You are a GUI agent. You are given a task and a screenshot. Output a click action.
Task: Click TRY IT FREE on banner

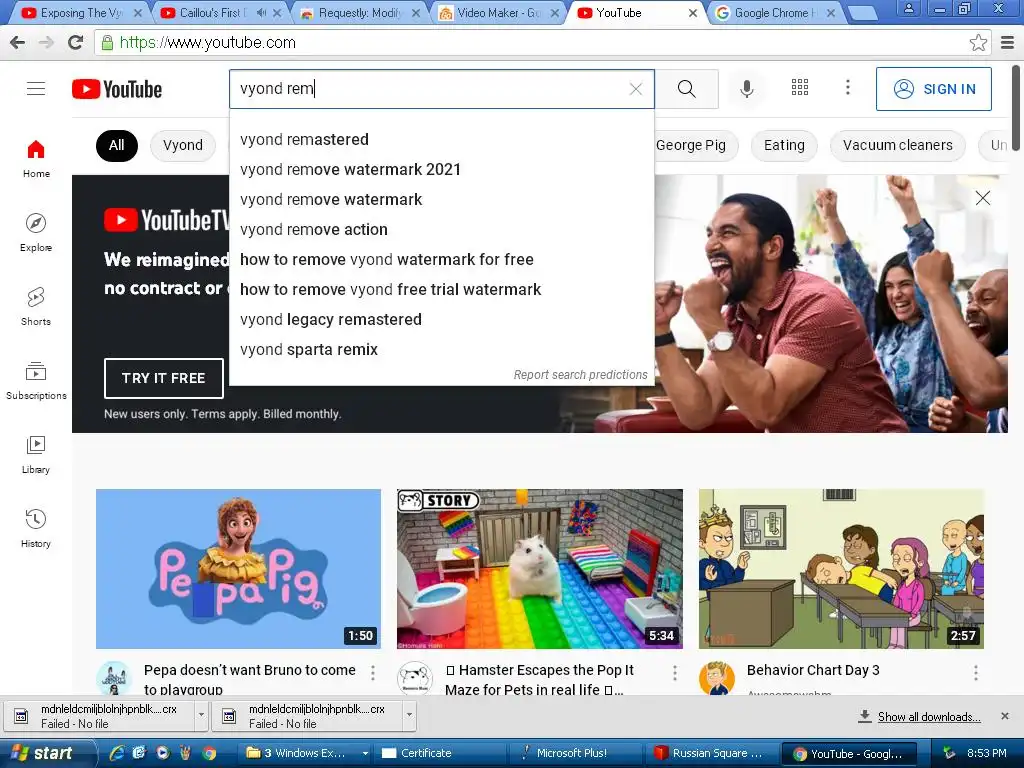[163, 378]
